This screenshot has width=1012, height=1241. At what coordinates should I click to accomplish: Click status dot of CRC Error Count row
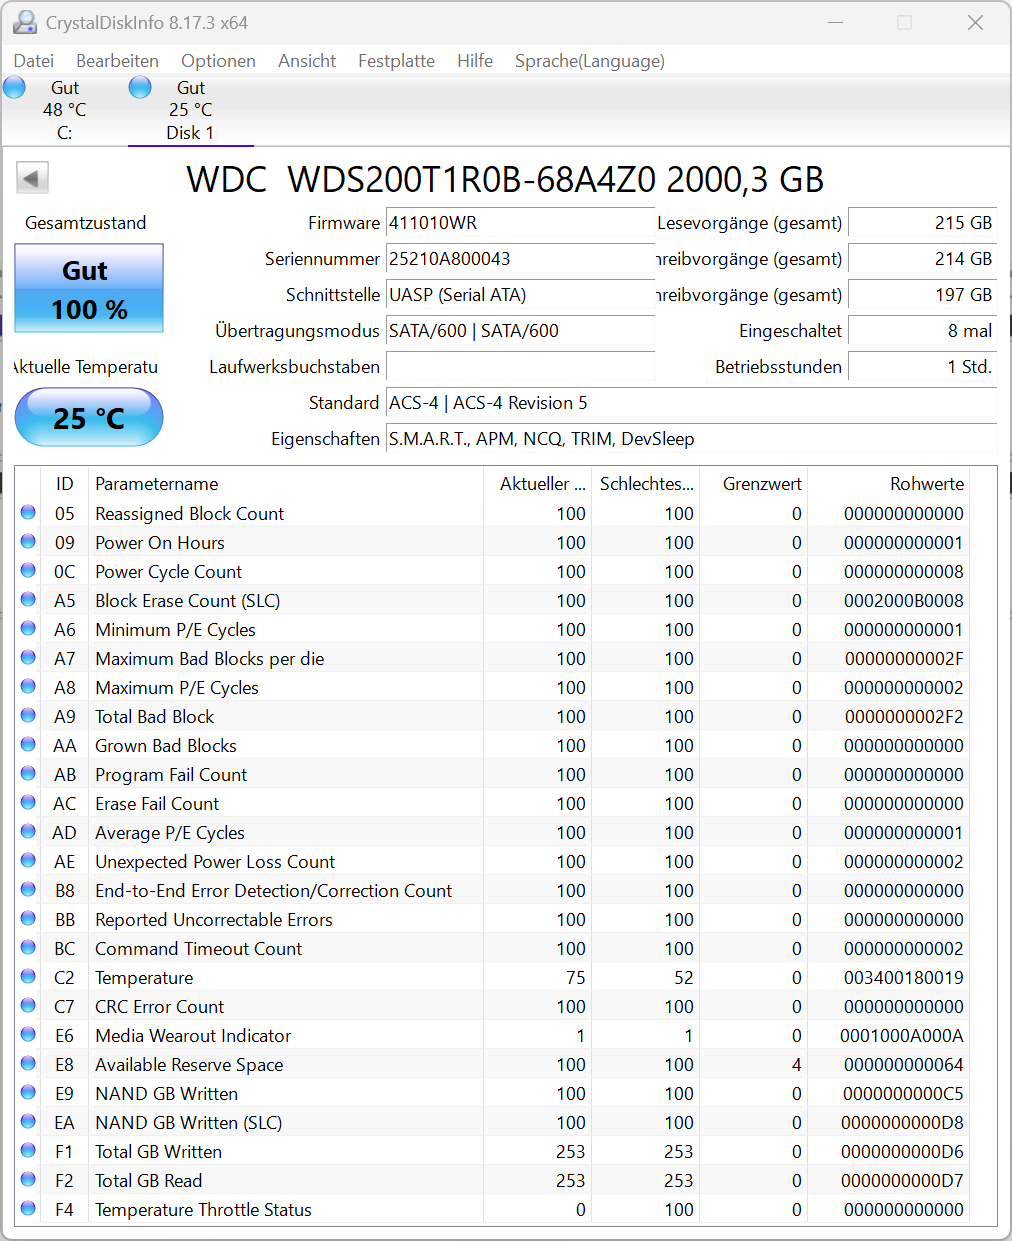pos(28,1005)
